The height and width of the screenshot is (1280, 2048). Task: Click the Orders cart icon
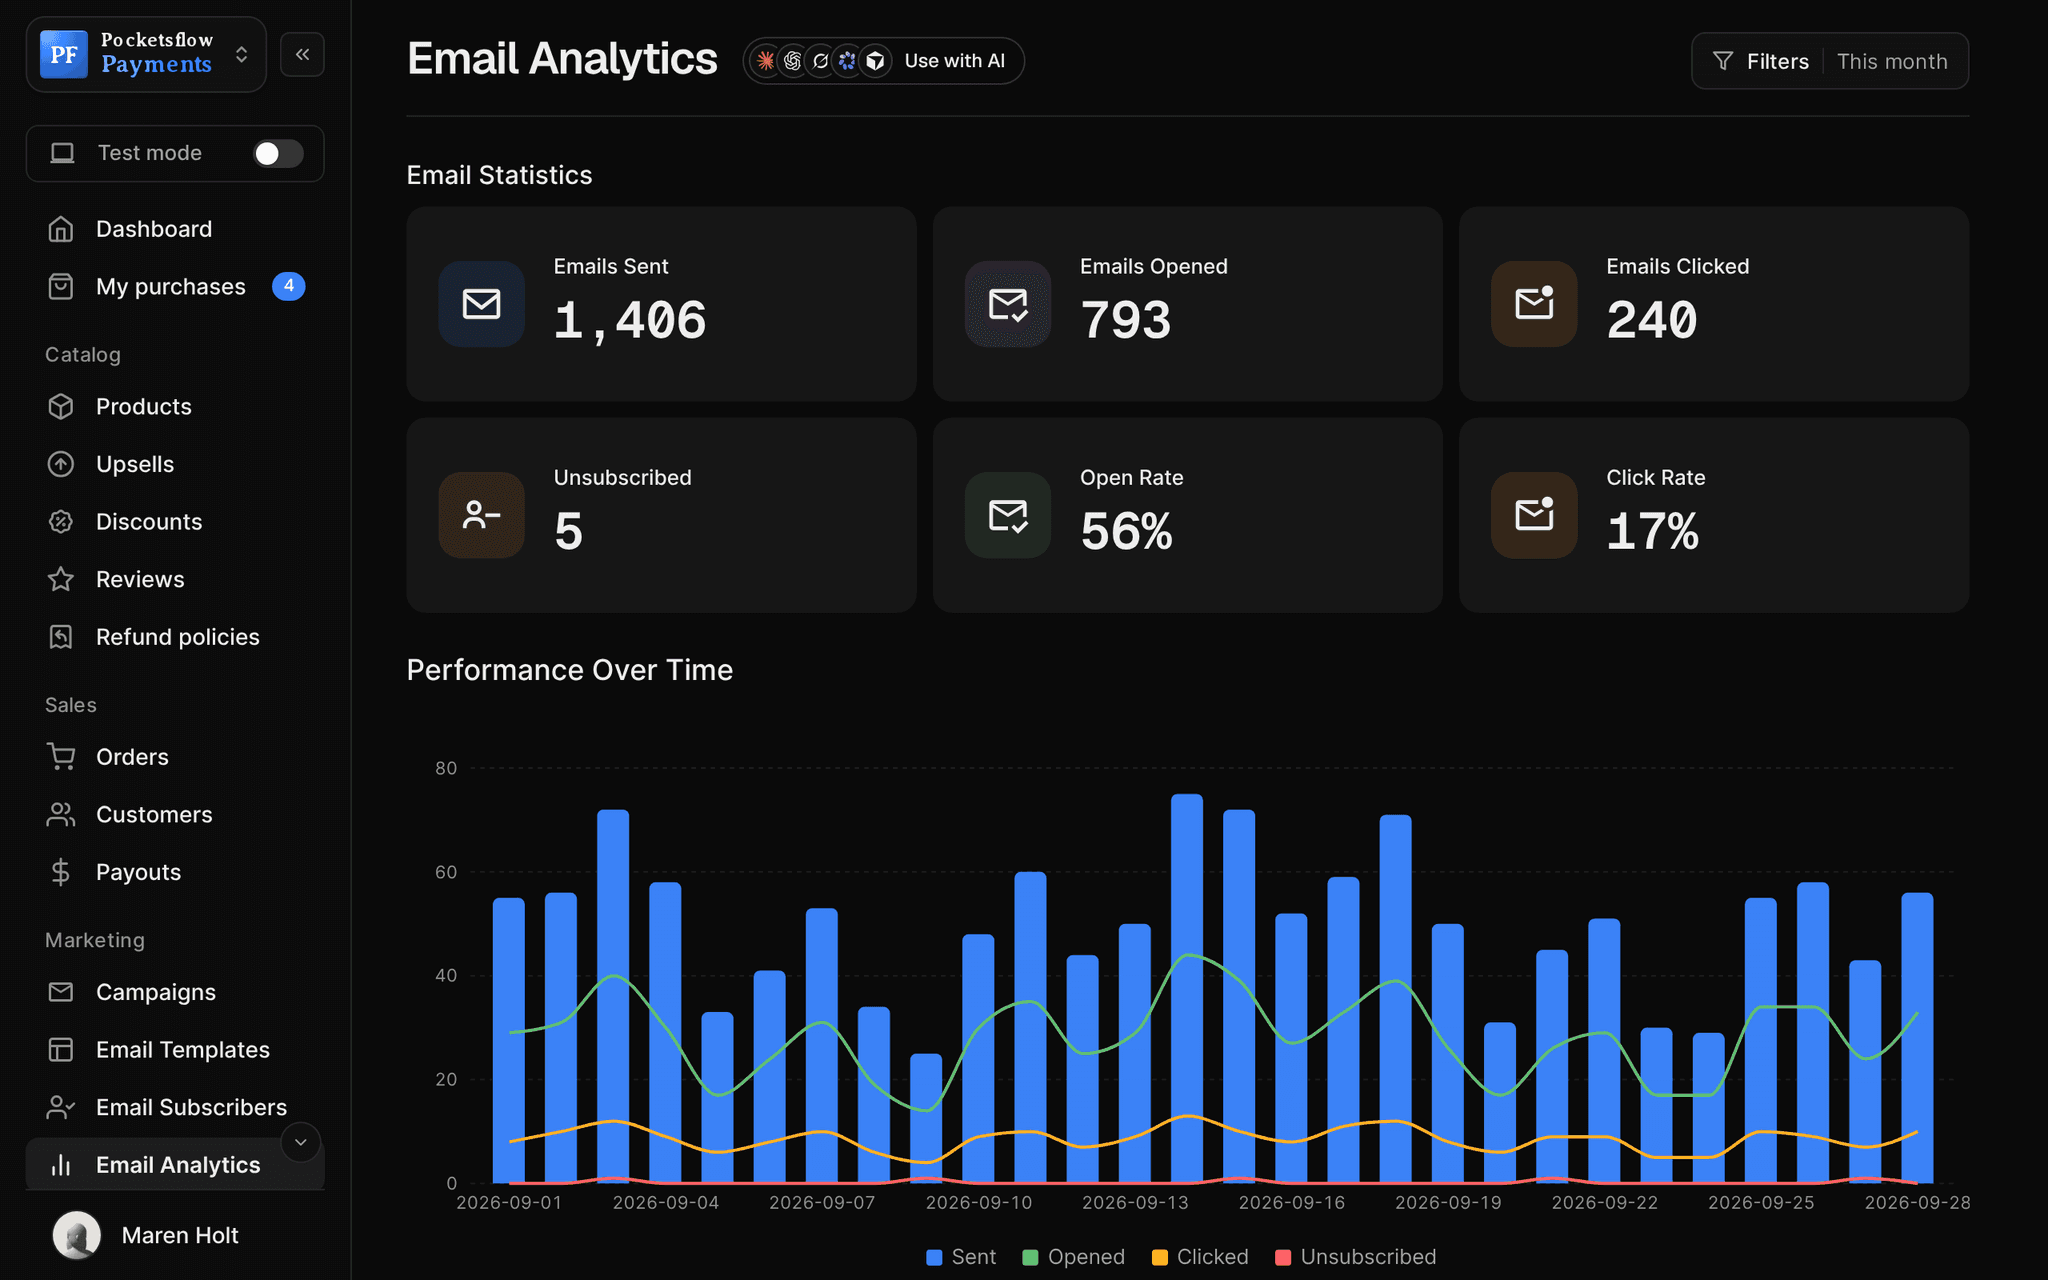pos(61,757)
